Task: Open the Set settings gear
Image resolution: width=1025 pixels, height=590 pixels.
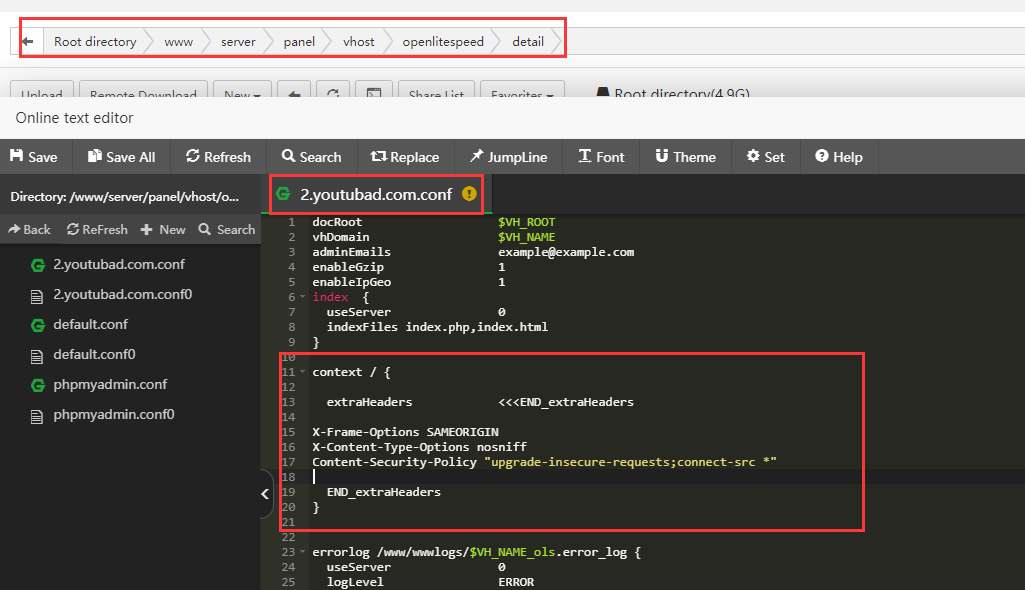Action: click(765, 157)
